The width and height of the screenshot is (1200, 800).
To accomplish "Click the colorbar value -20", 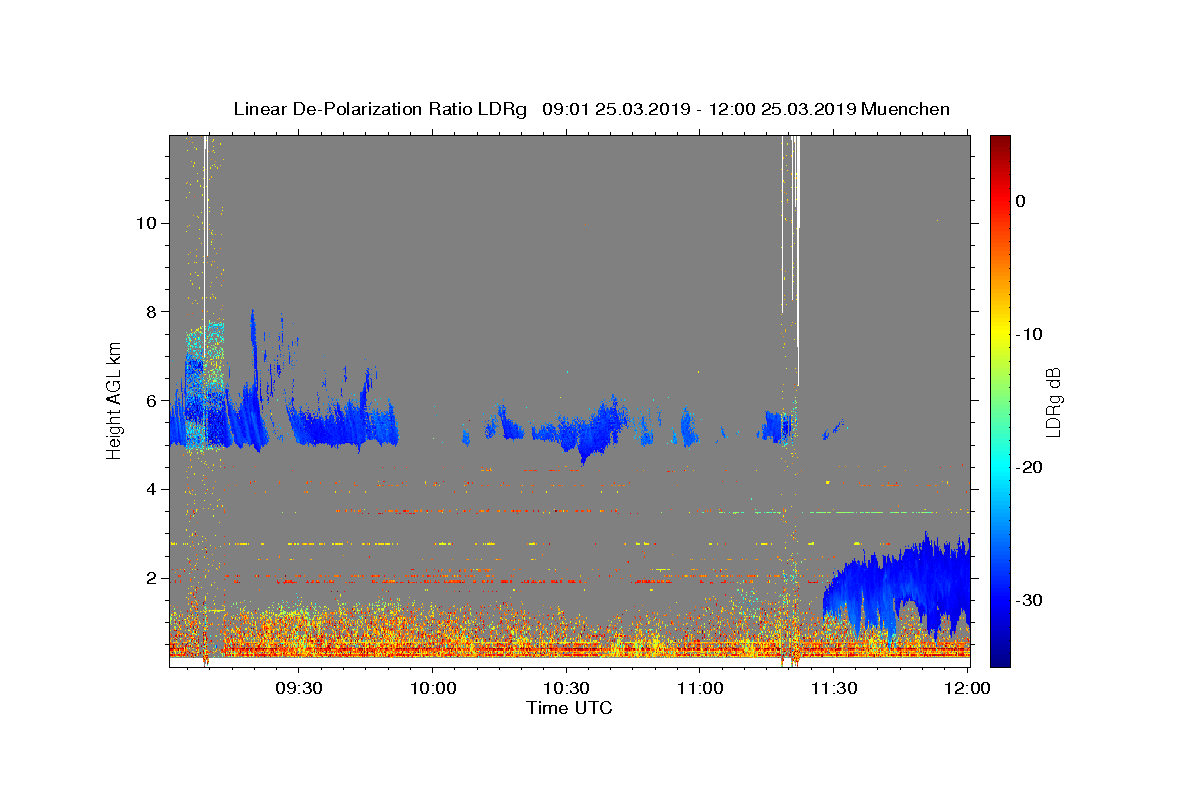I will point(1030,467).
